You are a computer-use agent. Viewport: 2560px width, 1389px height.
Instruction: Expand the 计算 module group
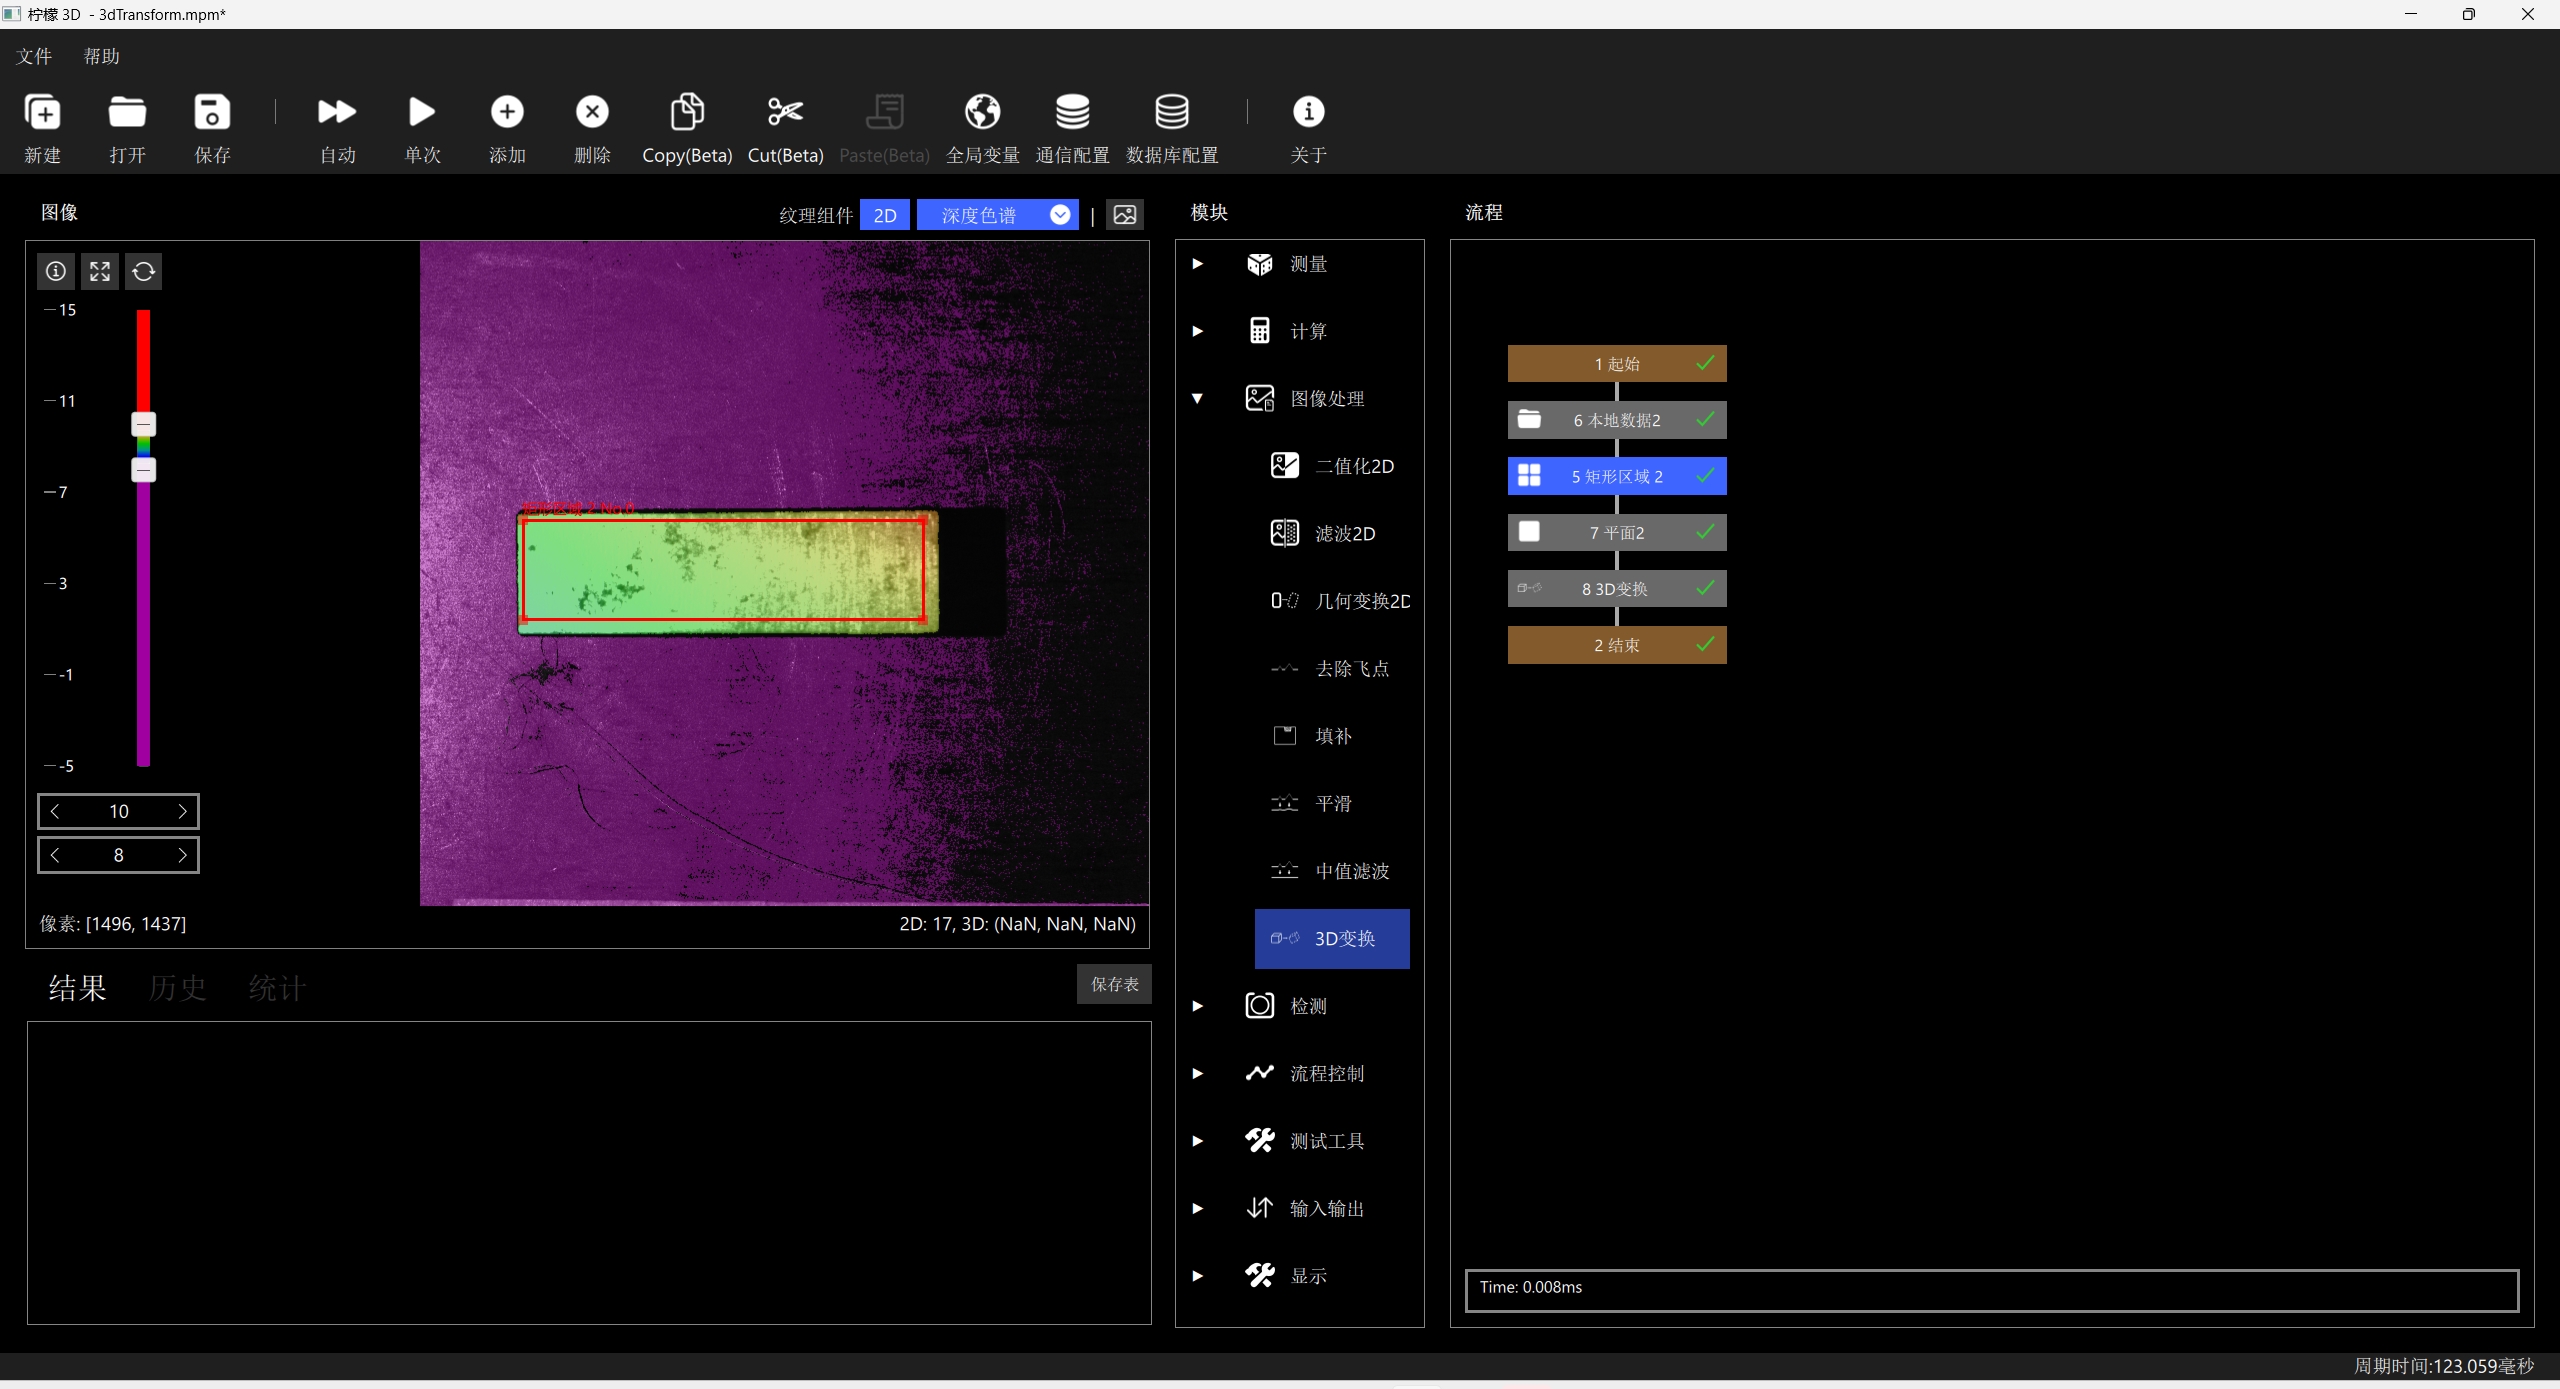[1197, 331]
